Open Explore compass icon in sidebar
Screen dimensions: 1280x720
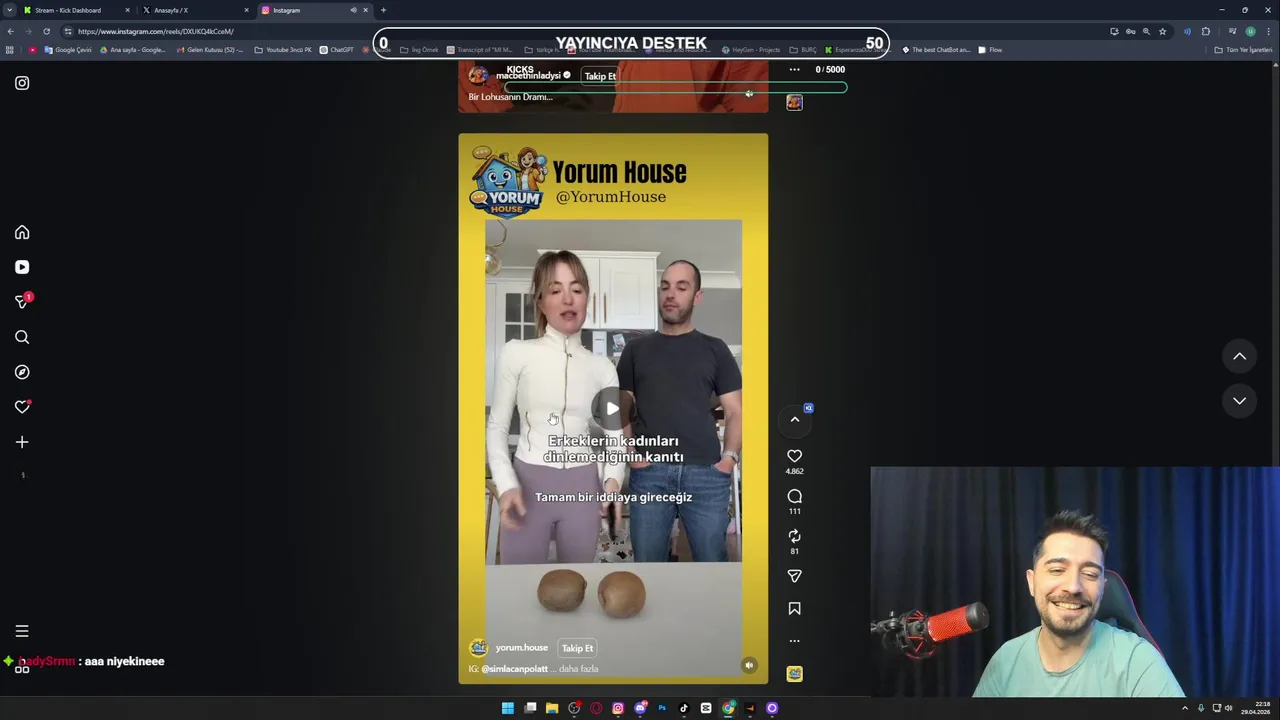[22, 372]
